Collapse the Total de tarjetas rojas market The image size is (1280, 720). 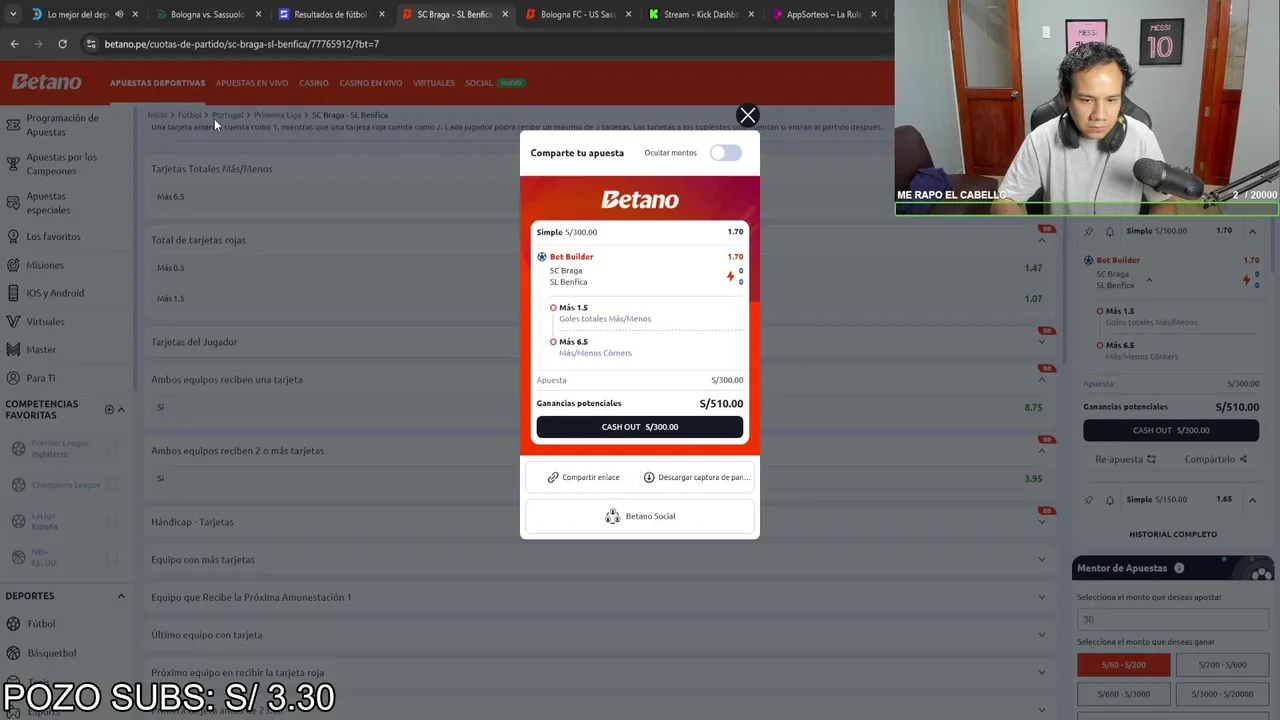pos(1042,240)
